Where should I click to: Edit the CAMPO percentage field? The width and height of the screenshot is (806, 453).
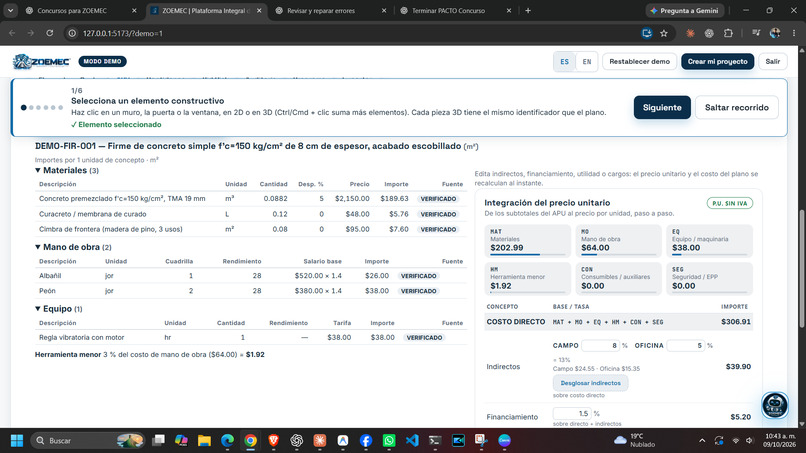coord(600,346)
